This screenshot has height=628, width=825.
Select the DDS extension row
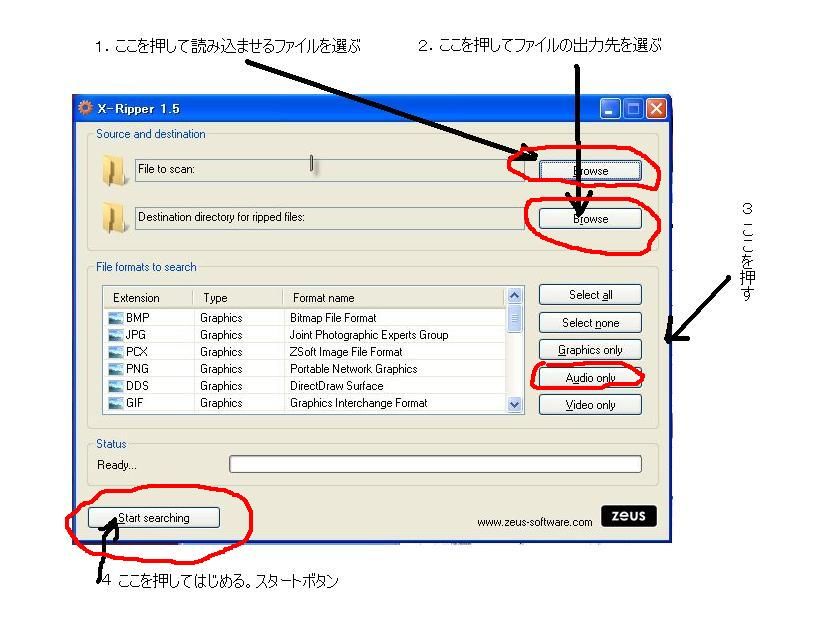click(305, 386)
